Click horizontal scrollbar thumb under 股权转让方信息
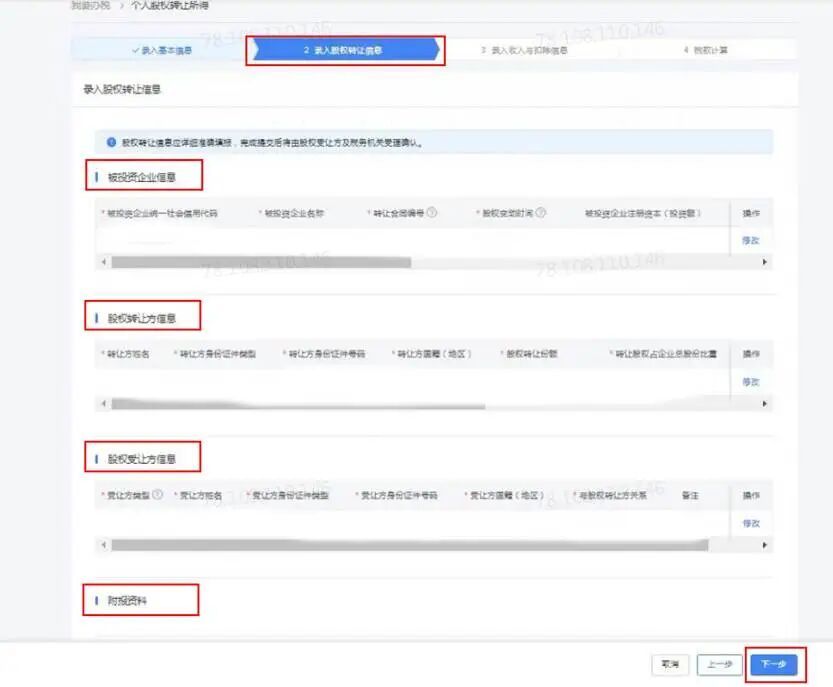Image resolution: width=833 pixels, height=687 pixels. [298, 404]
